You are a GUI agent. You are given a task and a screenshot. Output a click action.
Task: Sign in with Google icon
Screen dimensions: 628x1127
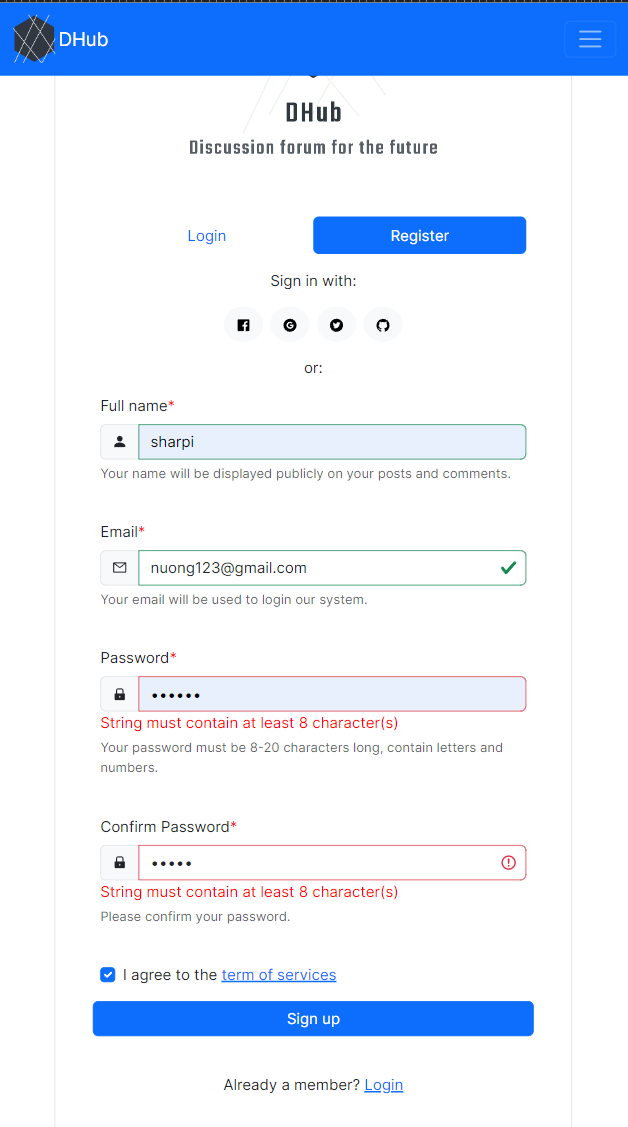(290, 325)
